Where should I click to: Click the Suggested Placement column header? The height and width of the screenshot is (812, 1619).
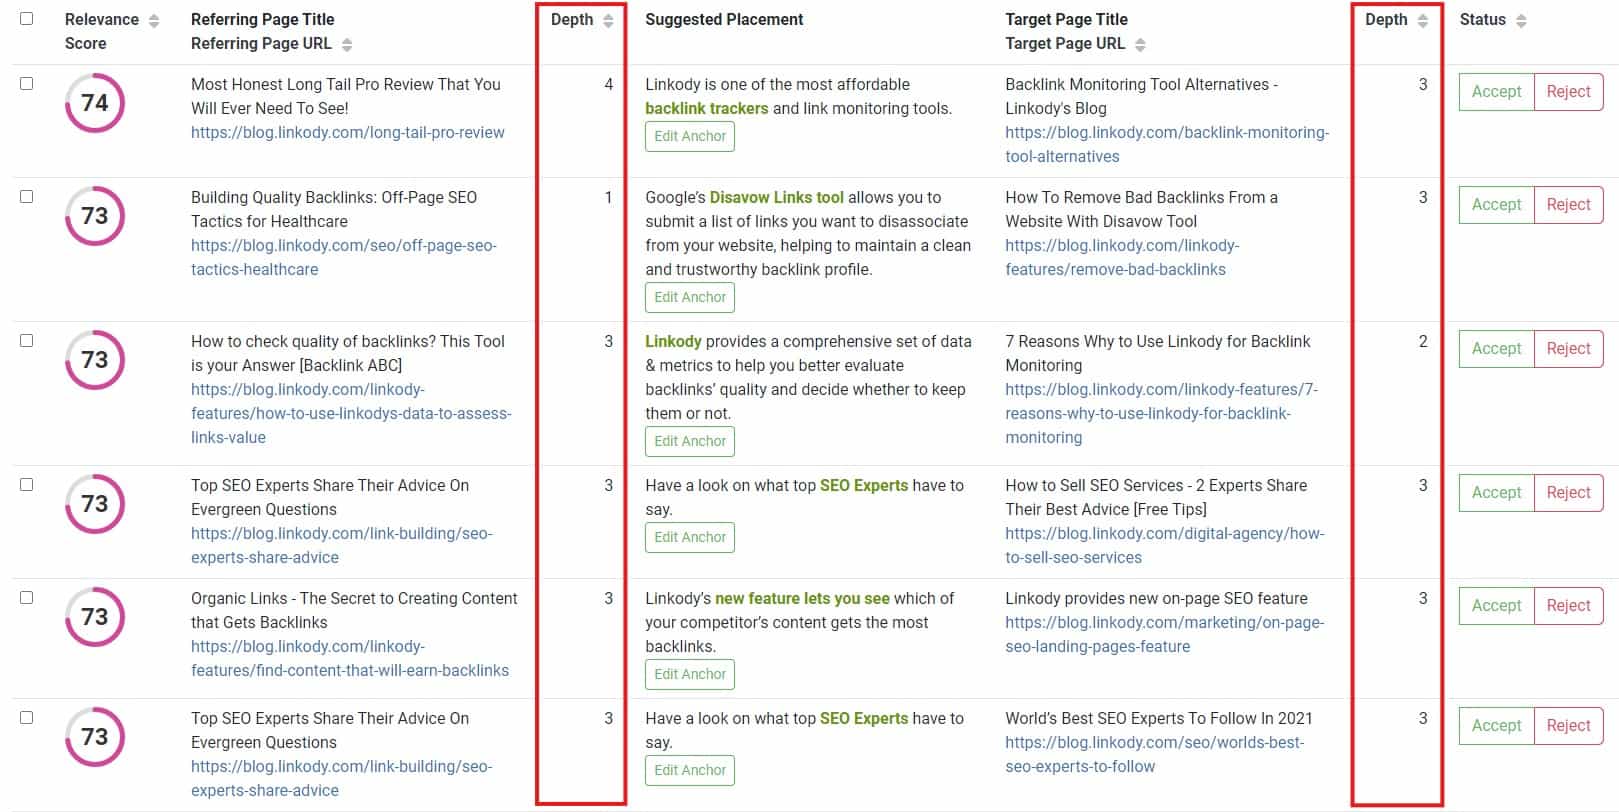724,18
